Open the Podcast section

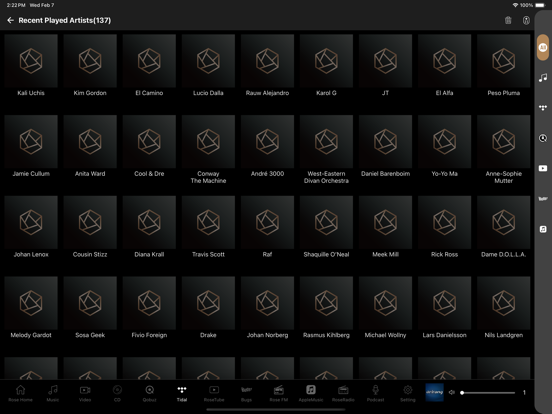coord(376,393)
